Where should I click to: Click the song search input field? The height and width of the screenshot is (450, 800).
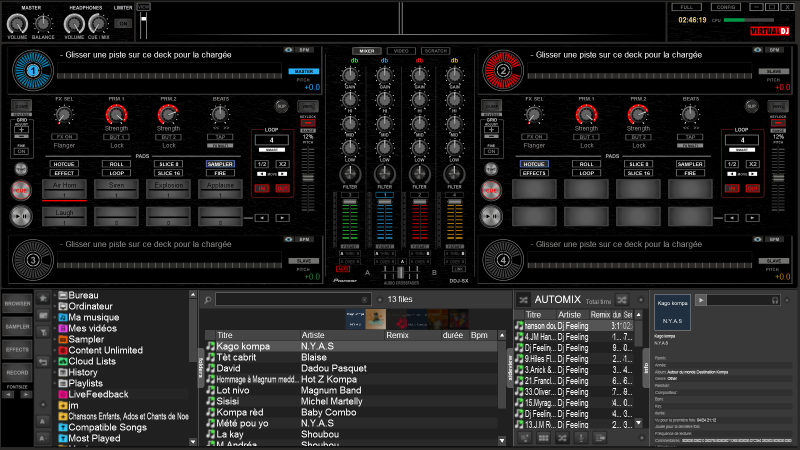pos(292,299)
